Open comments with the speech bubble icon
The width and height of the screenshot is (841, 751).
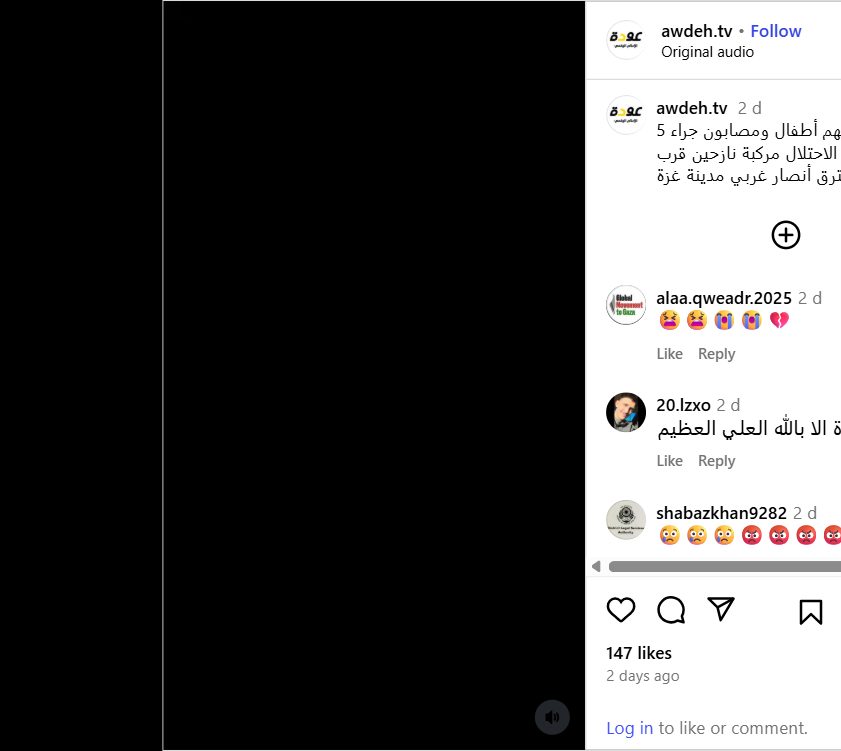(x=671, y=610)
